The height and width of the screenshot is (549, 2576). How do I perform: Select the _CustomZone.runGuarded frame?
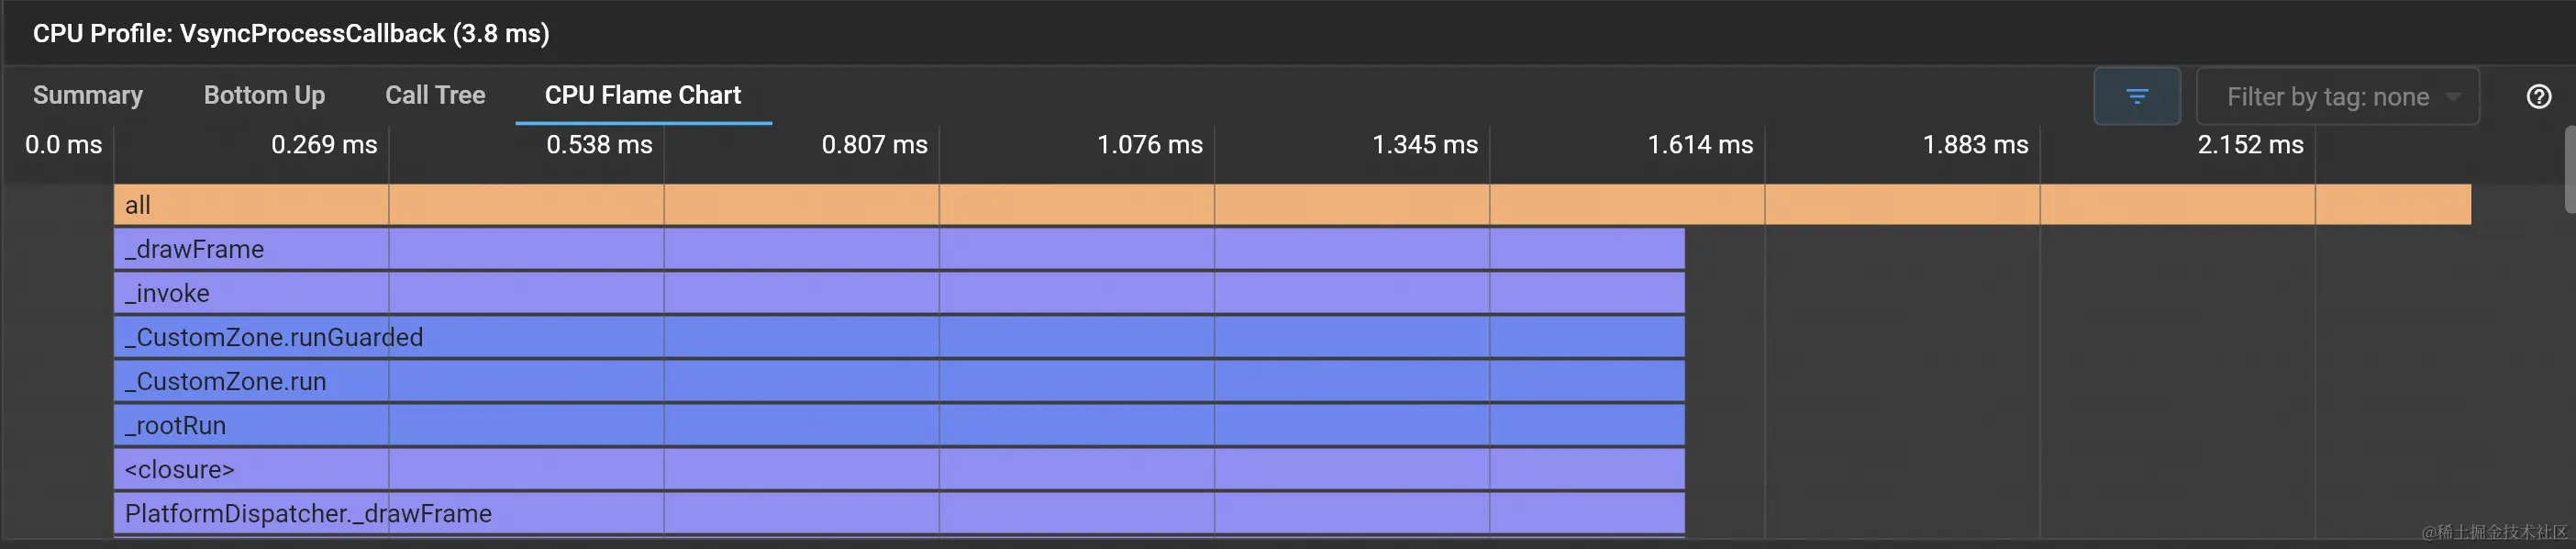pyautogui.click(x=899, y=337)
